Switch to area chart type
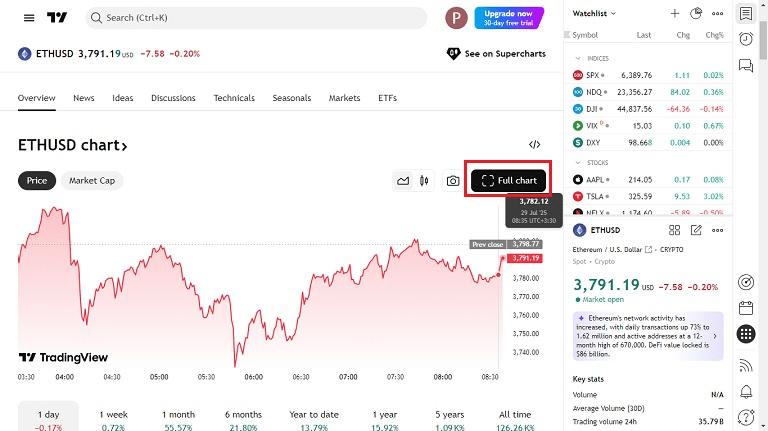Image resolution: width=768 pixels, height=431 pixels. click(x=403, y=181)
